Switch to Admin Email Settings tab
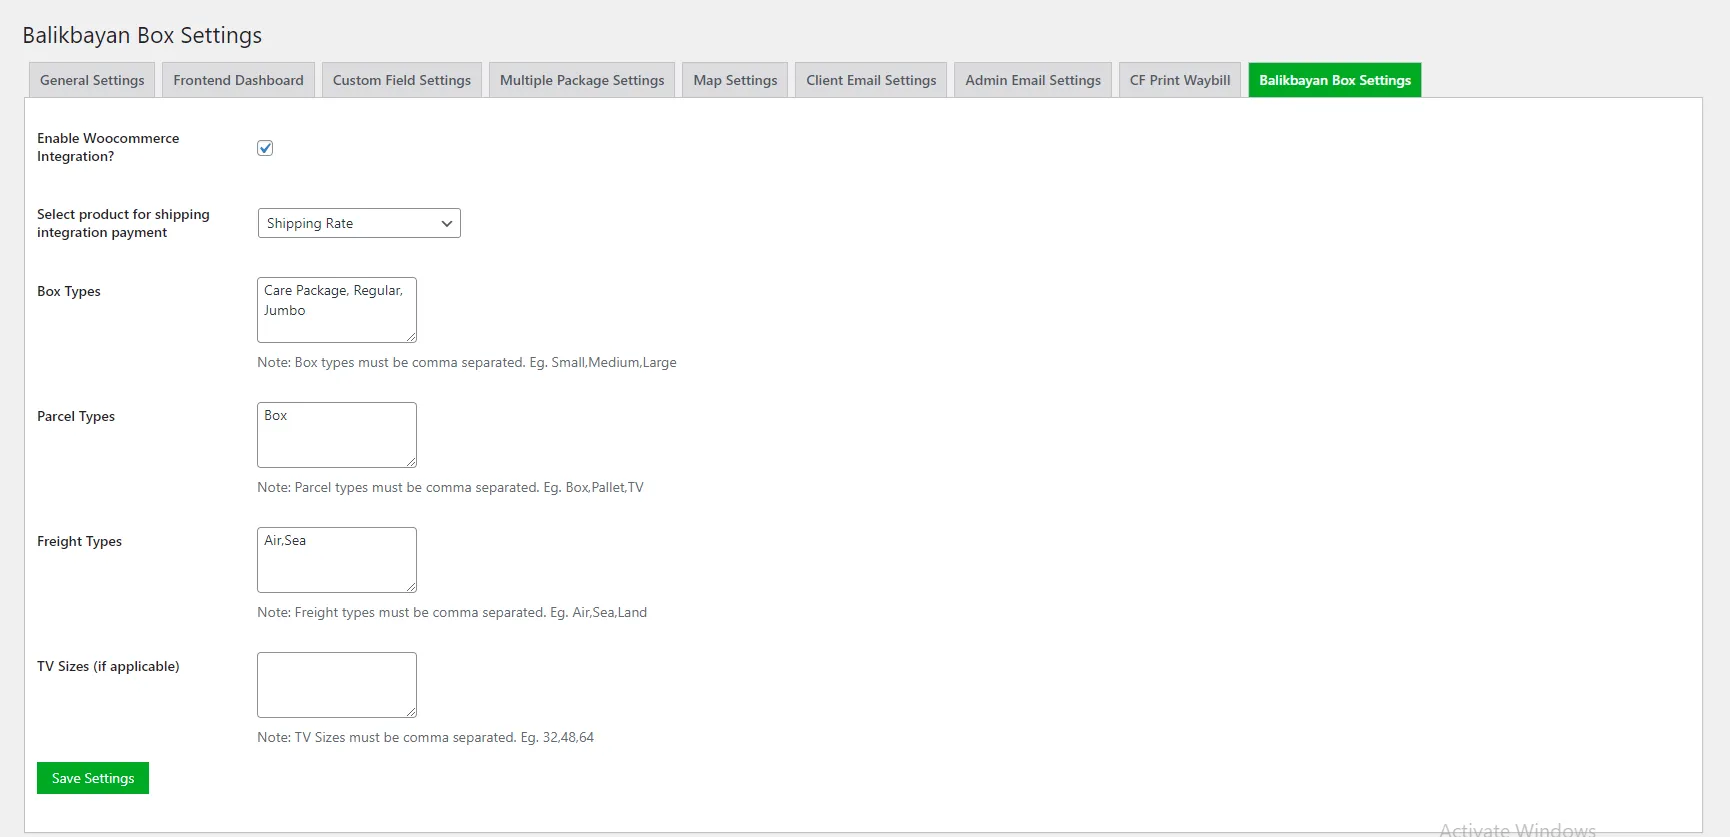This screenshot has width=1730, height=837. click(x=1032, y=80)
